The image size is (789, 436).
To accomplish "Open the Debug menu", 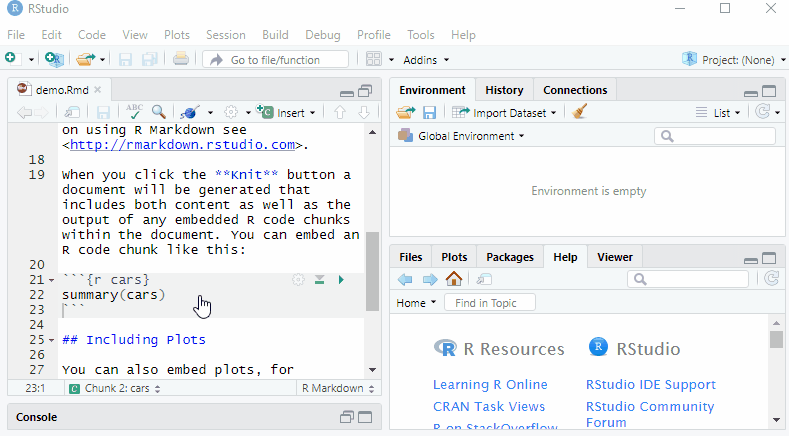I will pos(323,35).
